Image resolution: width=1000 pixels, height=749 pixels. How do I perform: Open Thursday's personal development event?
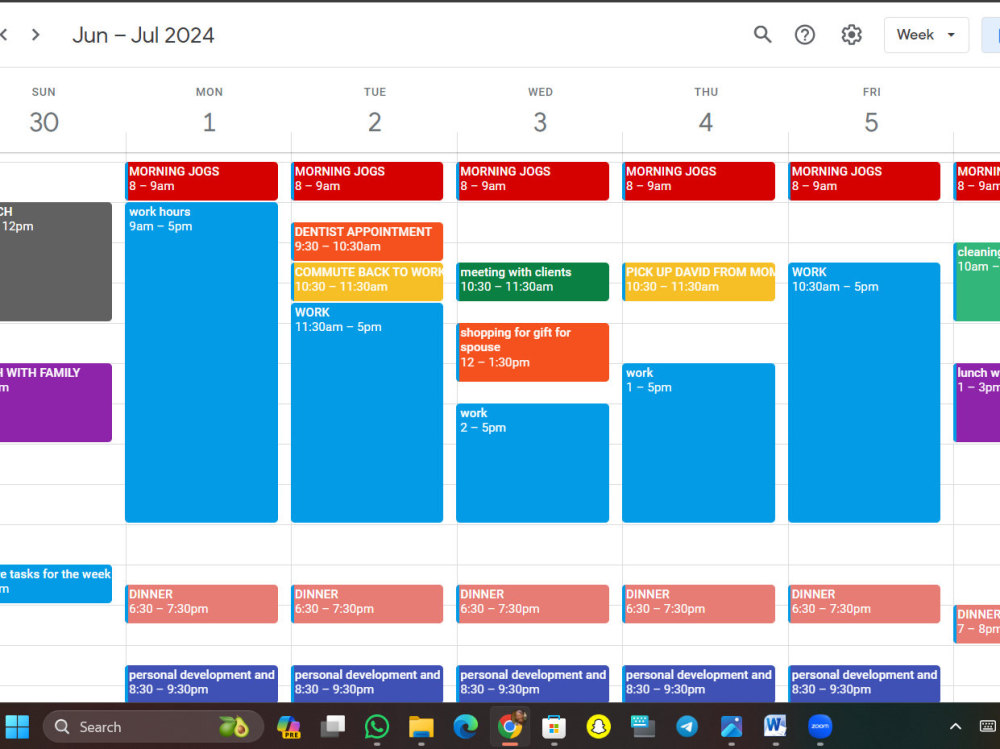(x=699, y=683)
